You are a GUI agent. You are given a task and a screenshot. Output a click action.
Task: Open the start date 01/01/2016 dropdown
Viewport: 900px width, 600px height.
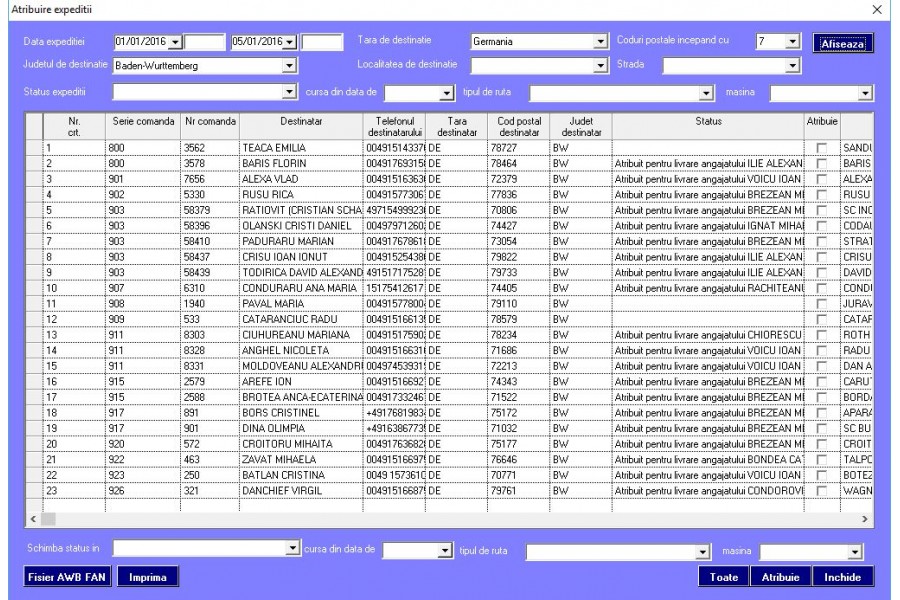point(175,42)
